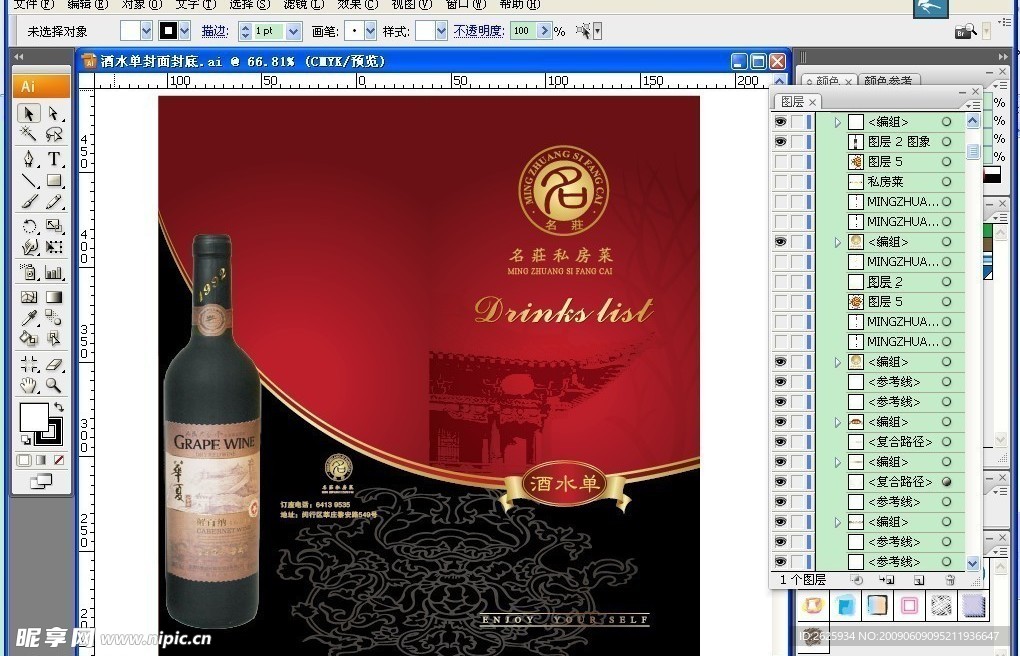This screenshot has height=656, width=1020.
Task: Reset default fill and stroke small icon
Action: pyautogui.click(x=25, y=441)
